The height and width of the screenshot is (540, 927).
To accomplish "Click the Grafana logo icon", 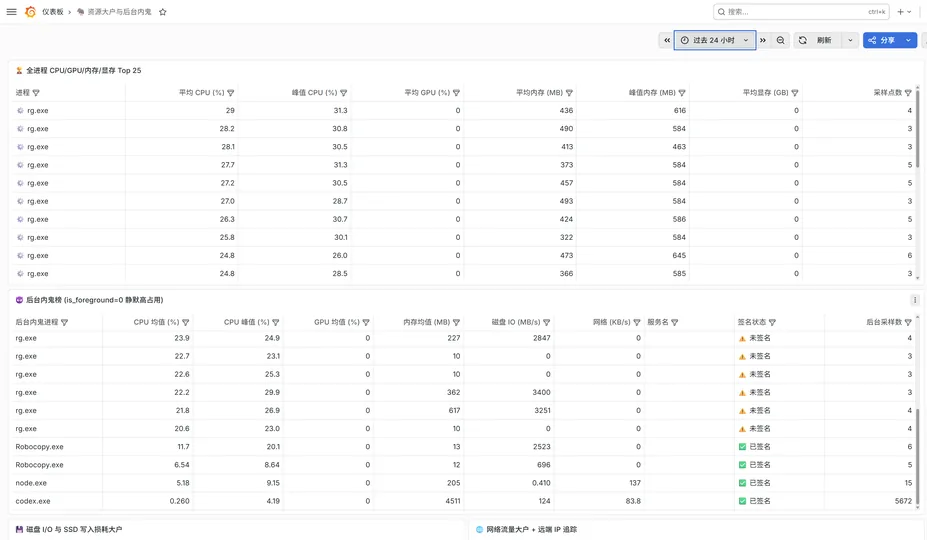I will pyautogui.click(x=30, y=12).
